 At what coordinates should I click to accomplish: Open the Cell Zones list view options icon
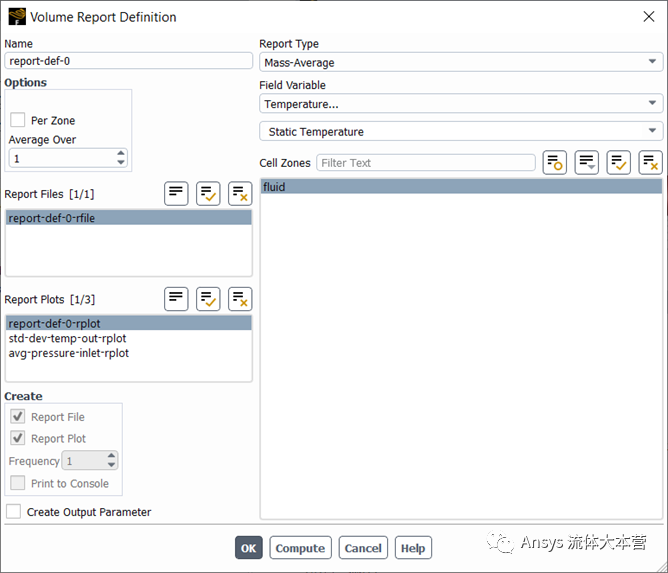click(x=587, y=163)
